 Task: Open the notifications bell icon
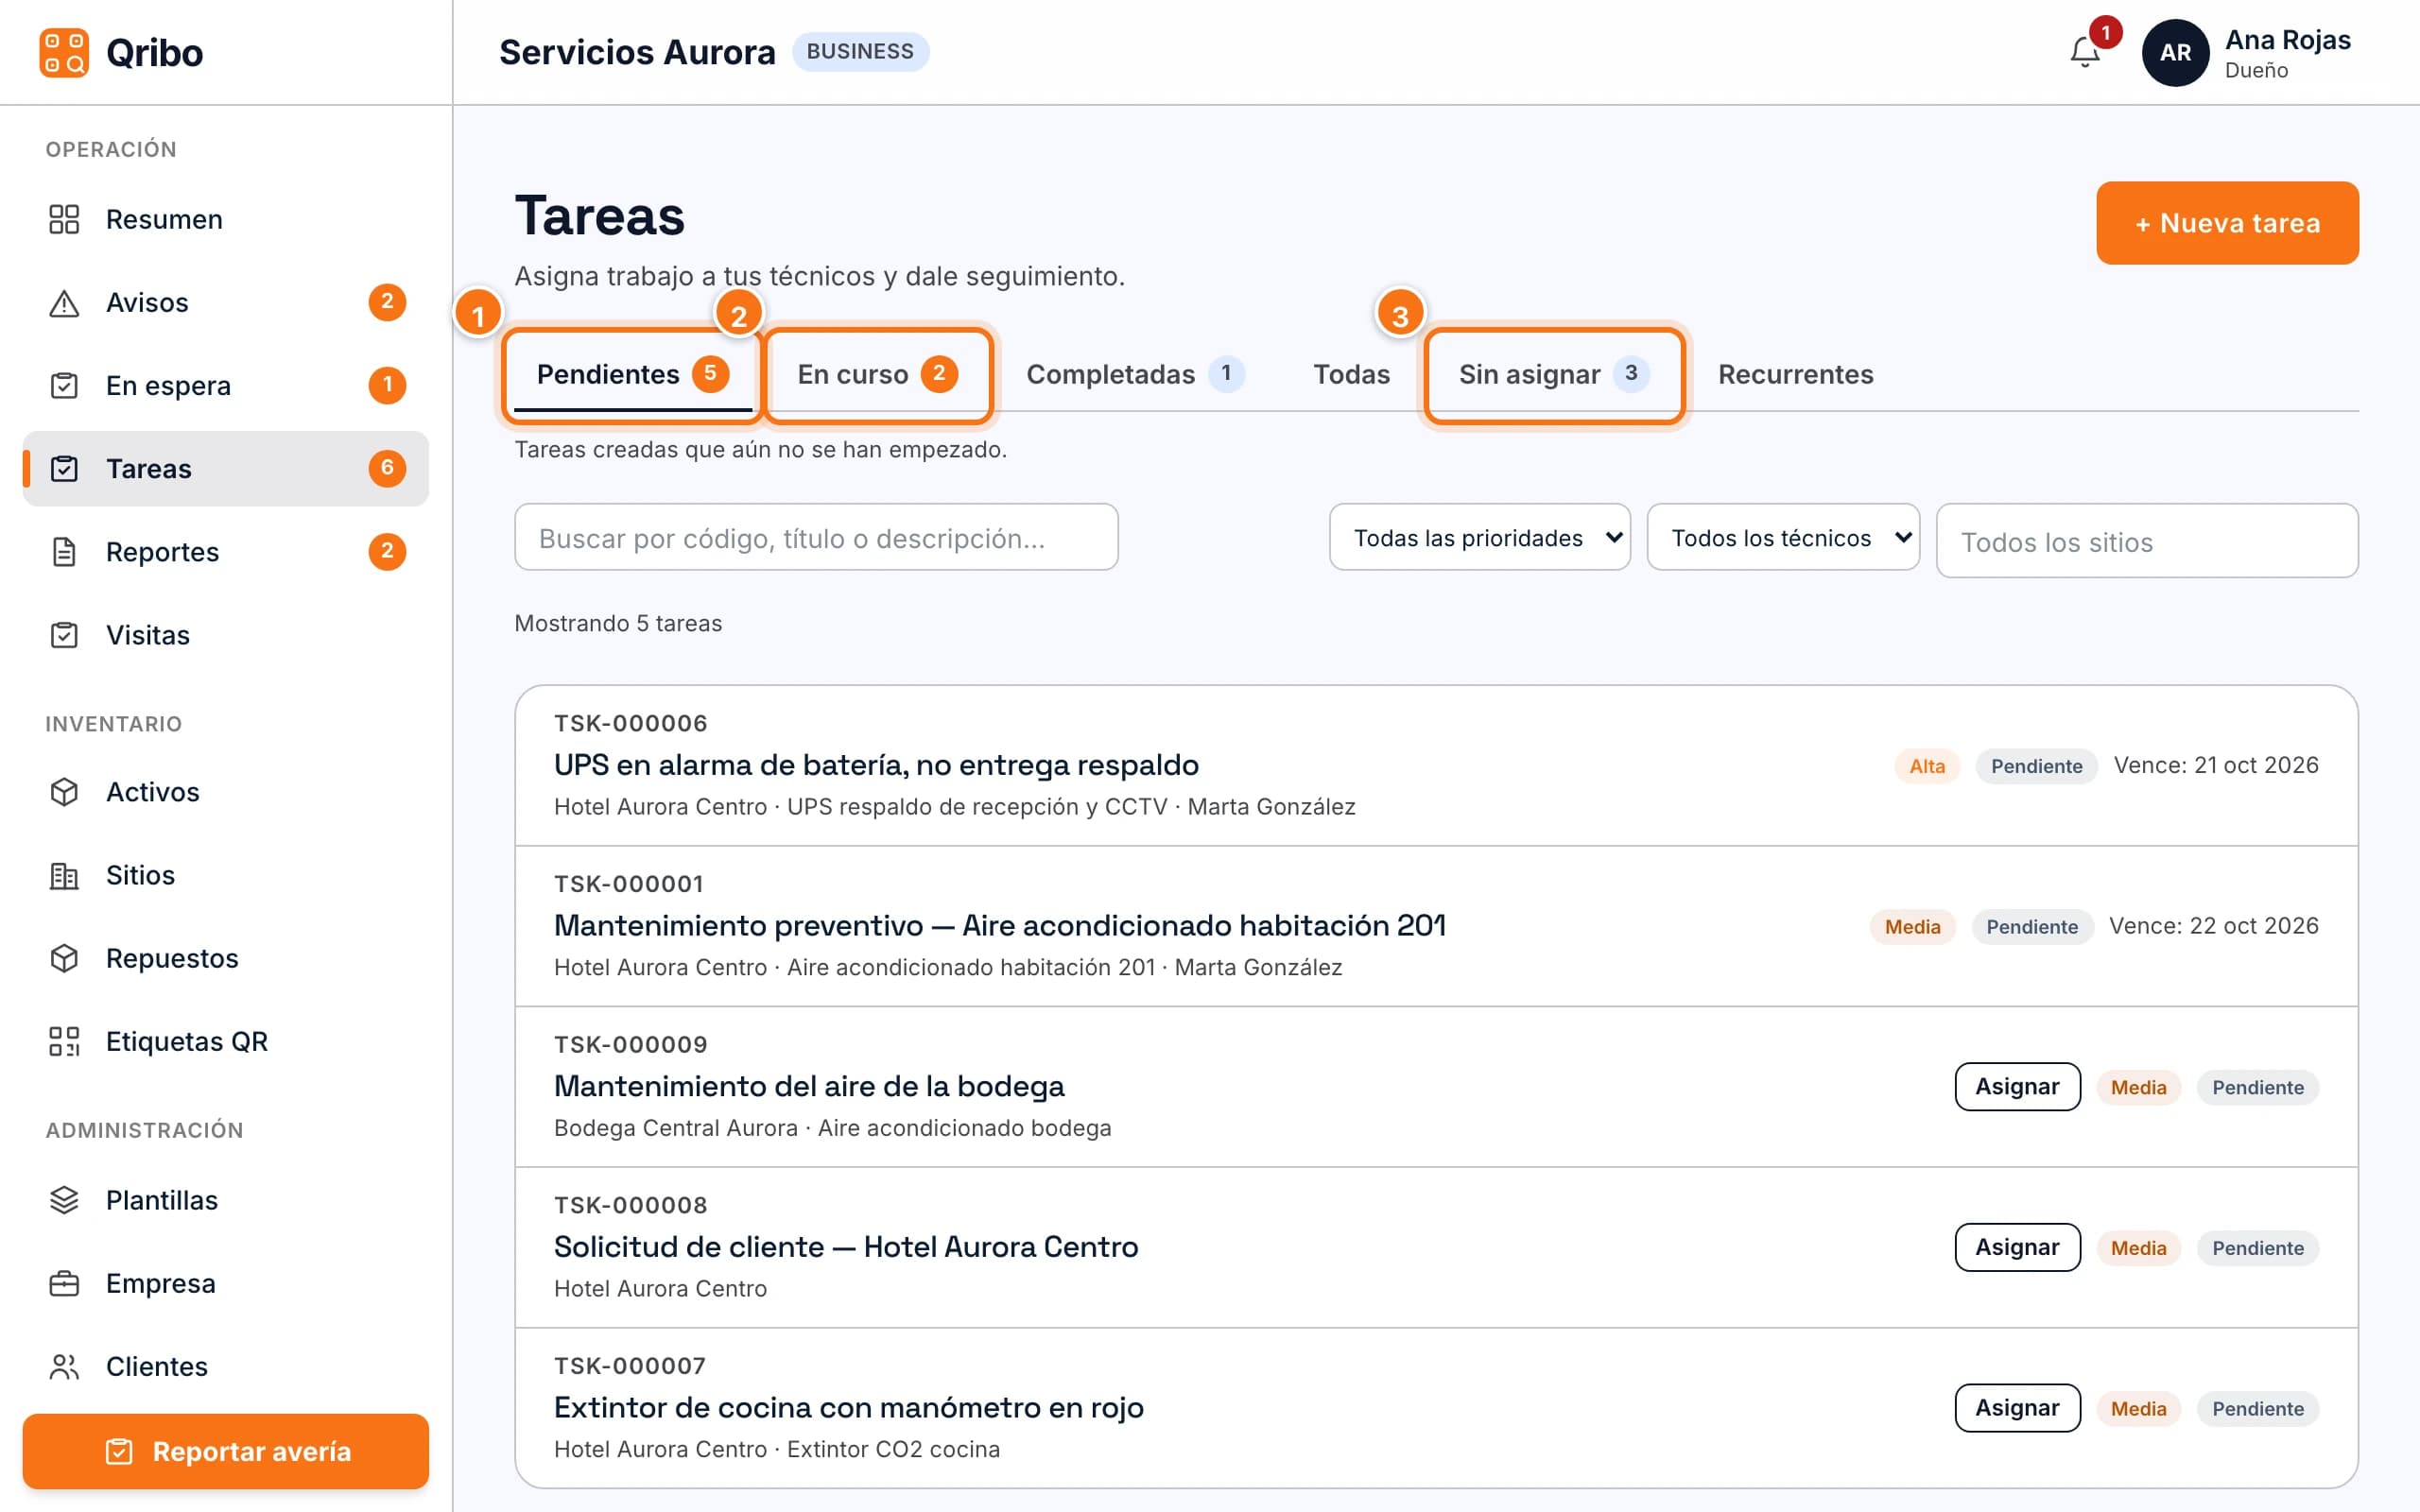point(2084,52)
